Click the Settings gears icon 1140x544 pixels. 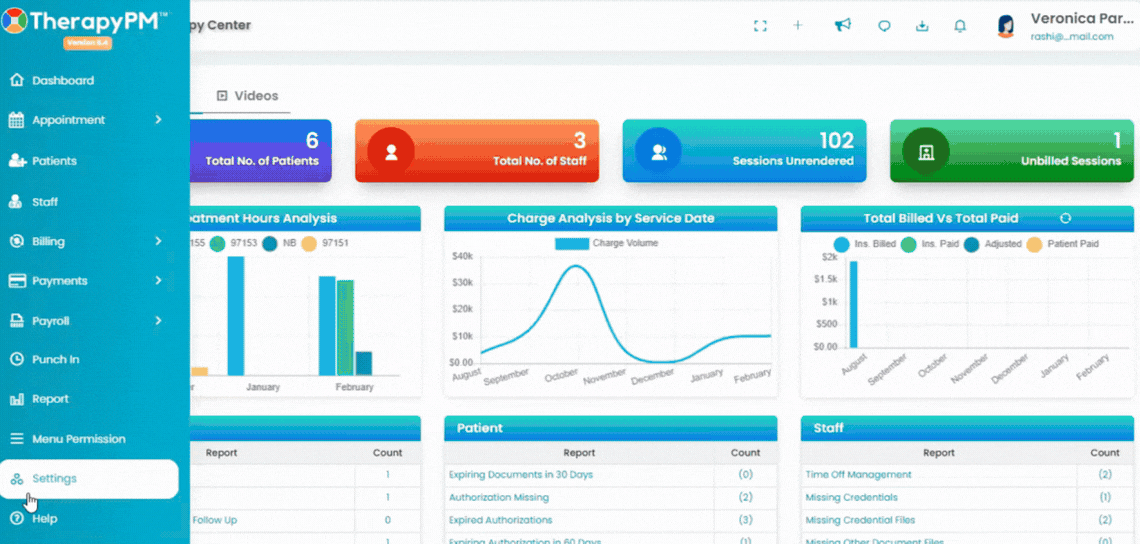click(17, 479)
